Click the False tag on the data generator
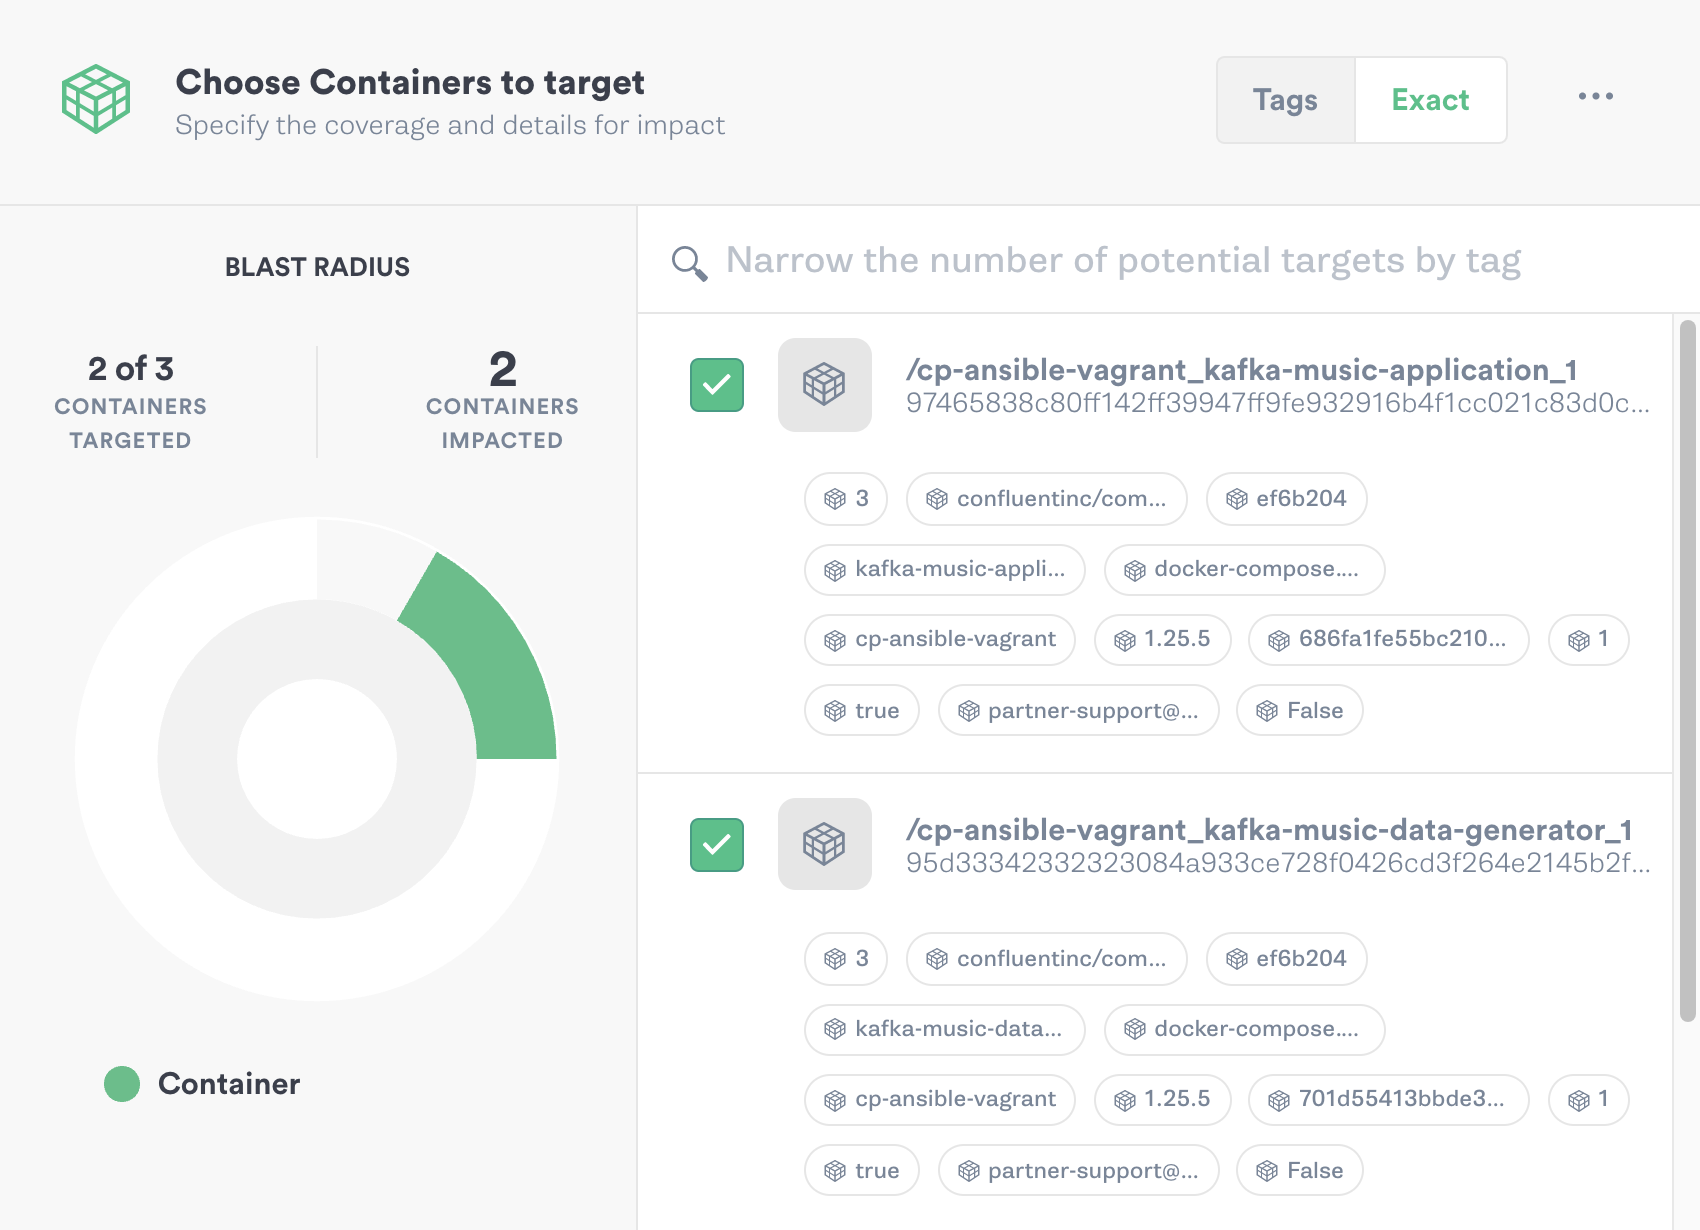1700x1230 pixels. pyautogui.click(x=1299, y=1170)
